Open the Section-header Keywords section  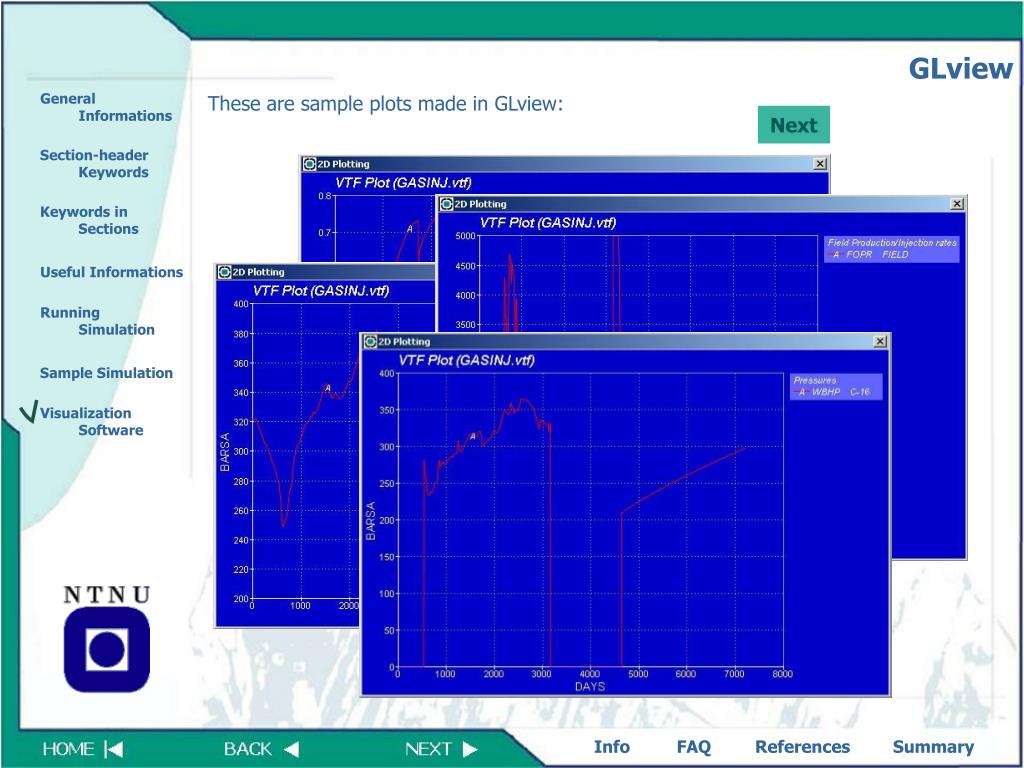(x=94, y=164)
